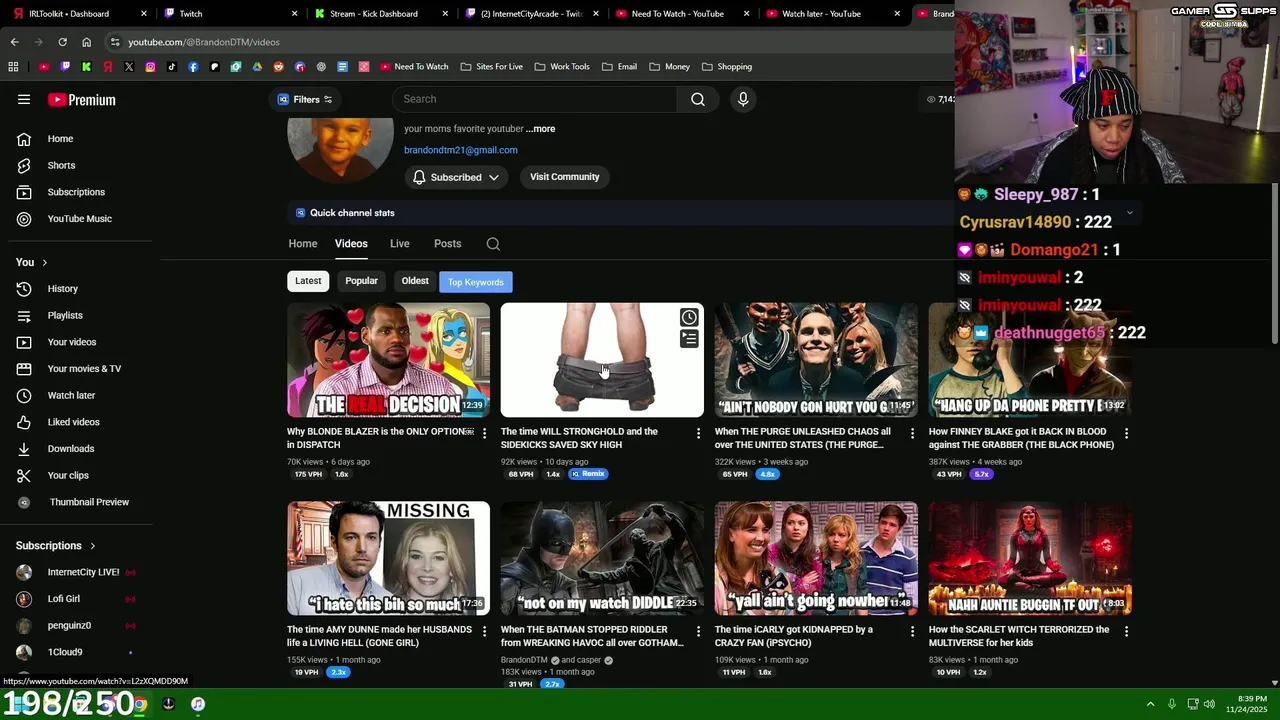Click the taskbar volume speaker icon

(x=1209, y=704)
